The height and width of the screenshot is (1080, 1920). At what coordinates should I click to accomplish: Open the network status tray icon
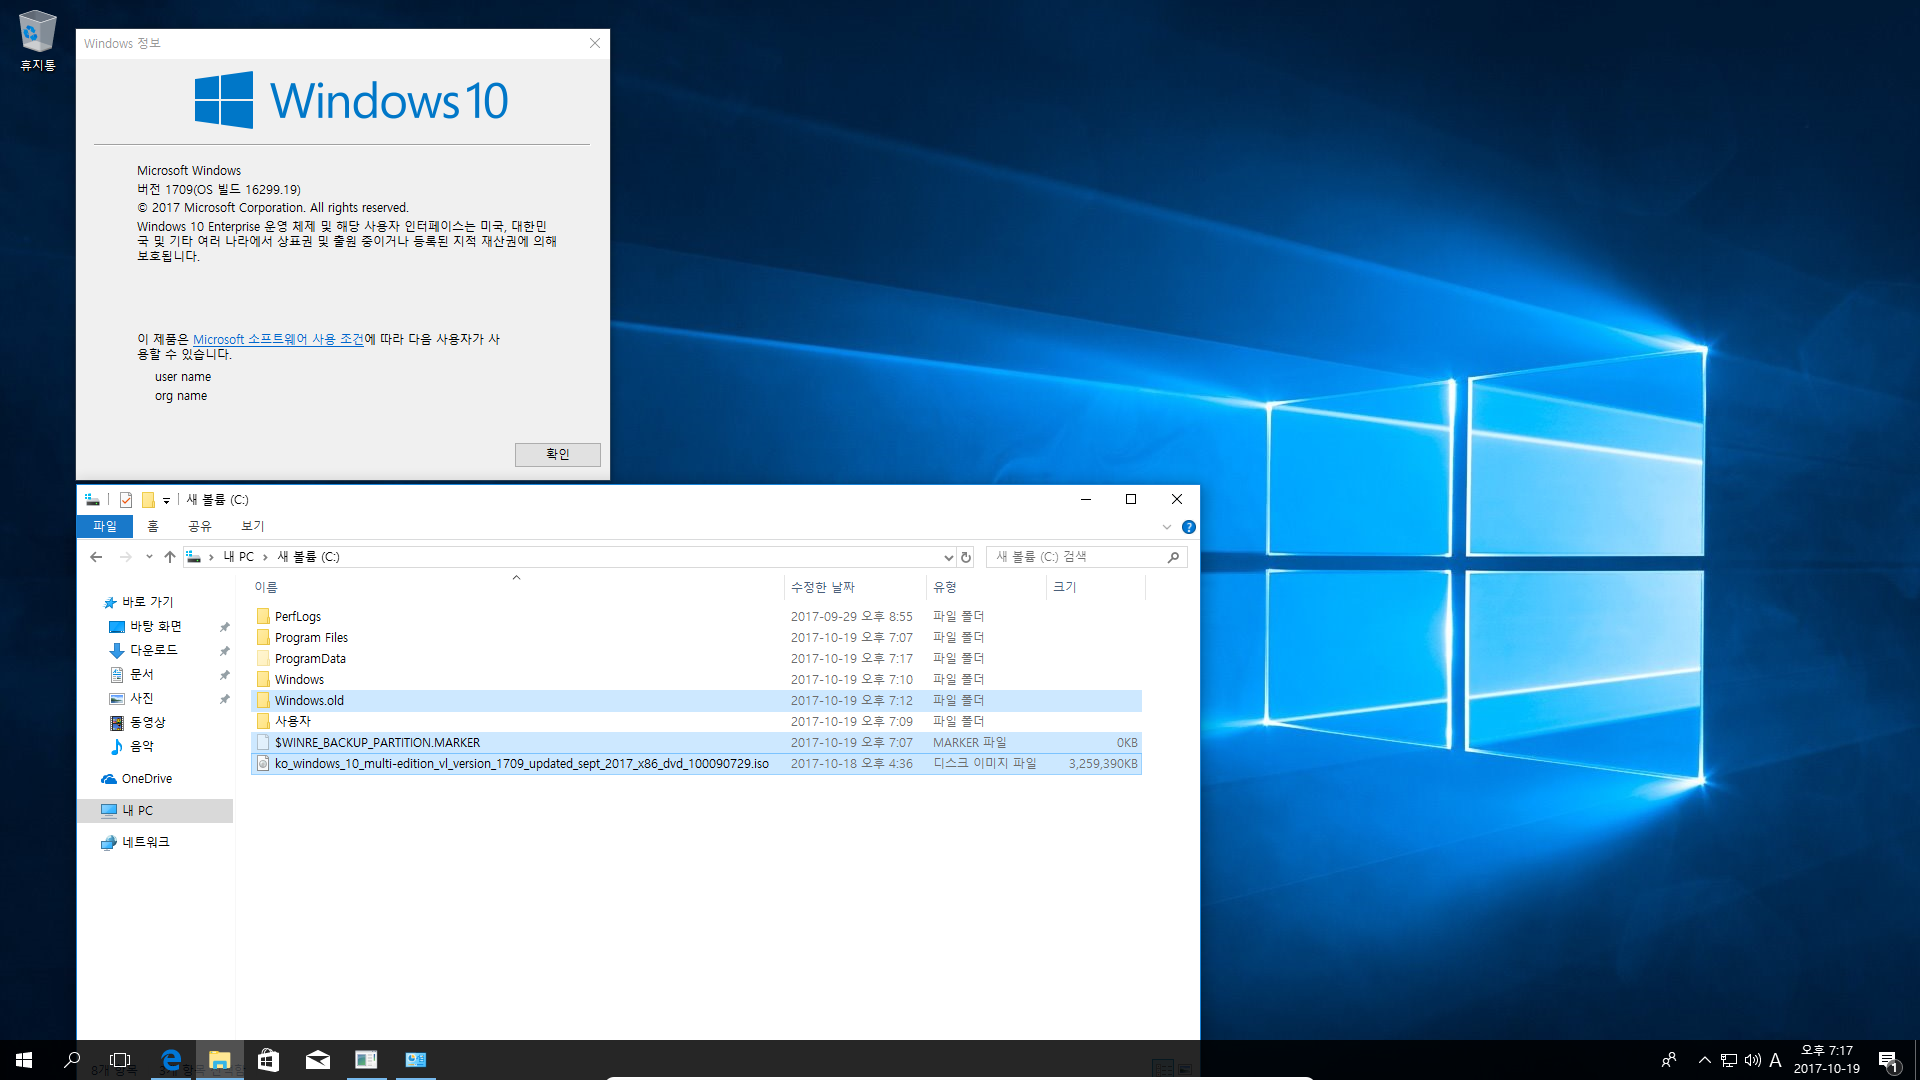(x=1729, y=1060)
